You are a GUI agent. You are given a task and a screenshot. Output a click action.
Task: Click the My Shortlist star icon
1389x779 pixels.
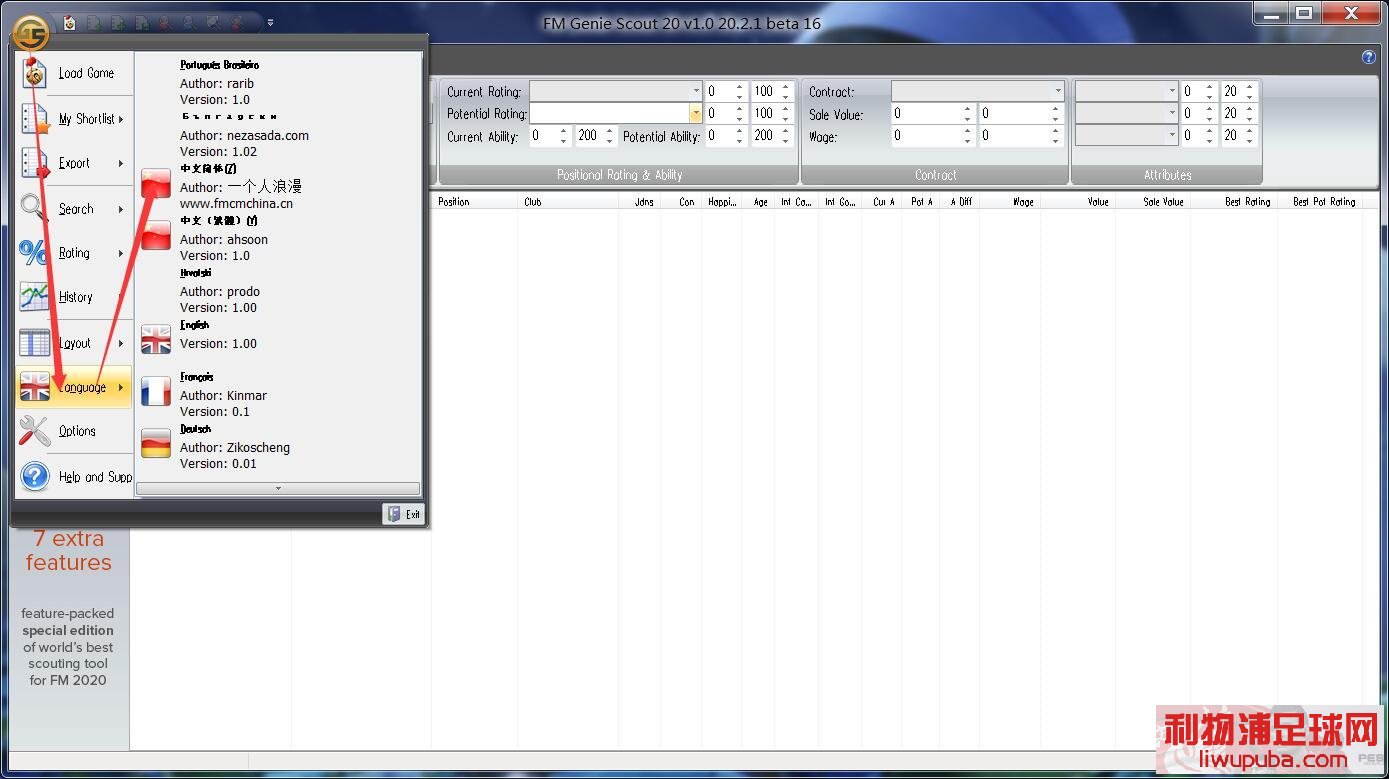(34, 119)
